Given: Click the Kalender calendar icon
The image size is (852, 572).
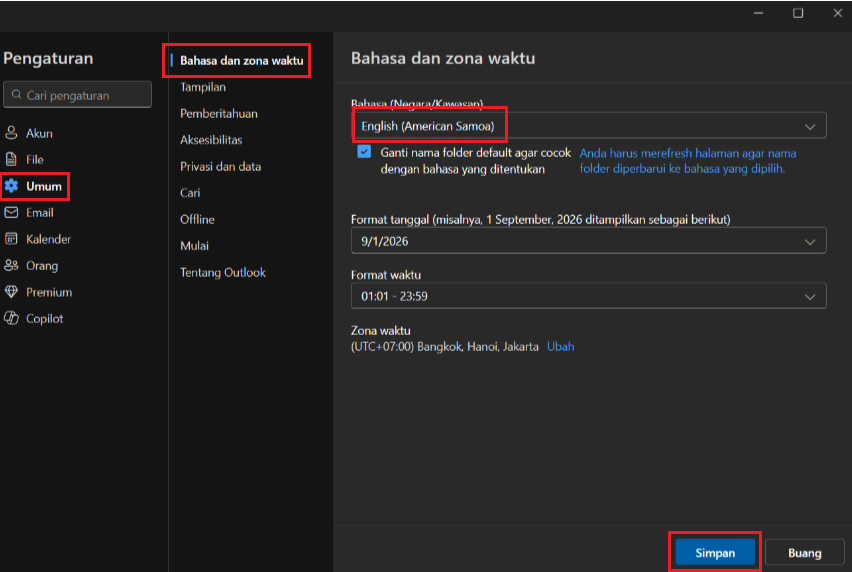Looking at the screenshot, I should (x=11, y=239).
